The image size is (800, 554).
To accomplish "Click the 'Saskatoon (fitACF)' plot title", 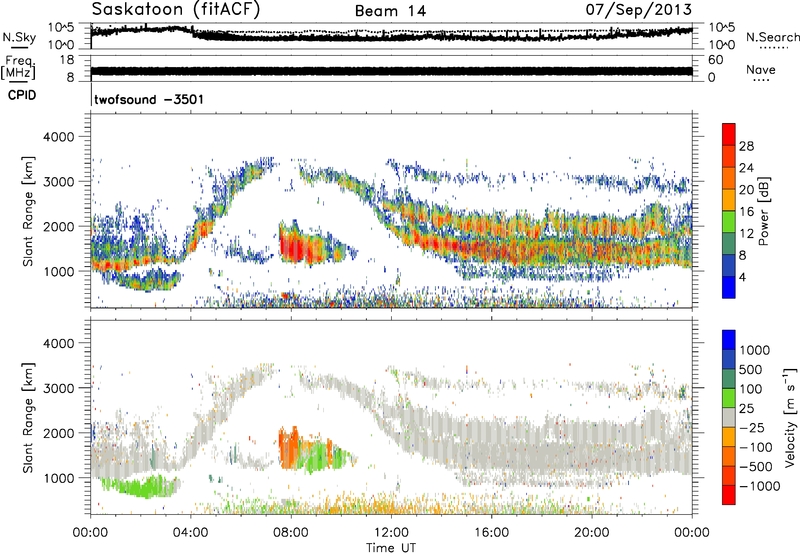I will [x=176, y=9].
